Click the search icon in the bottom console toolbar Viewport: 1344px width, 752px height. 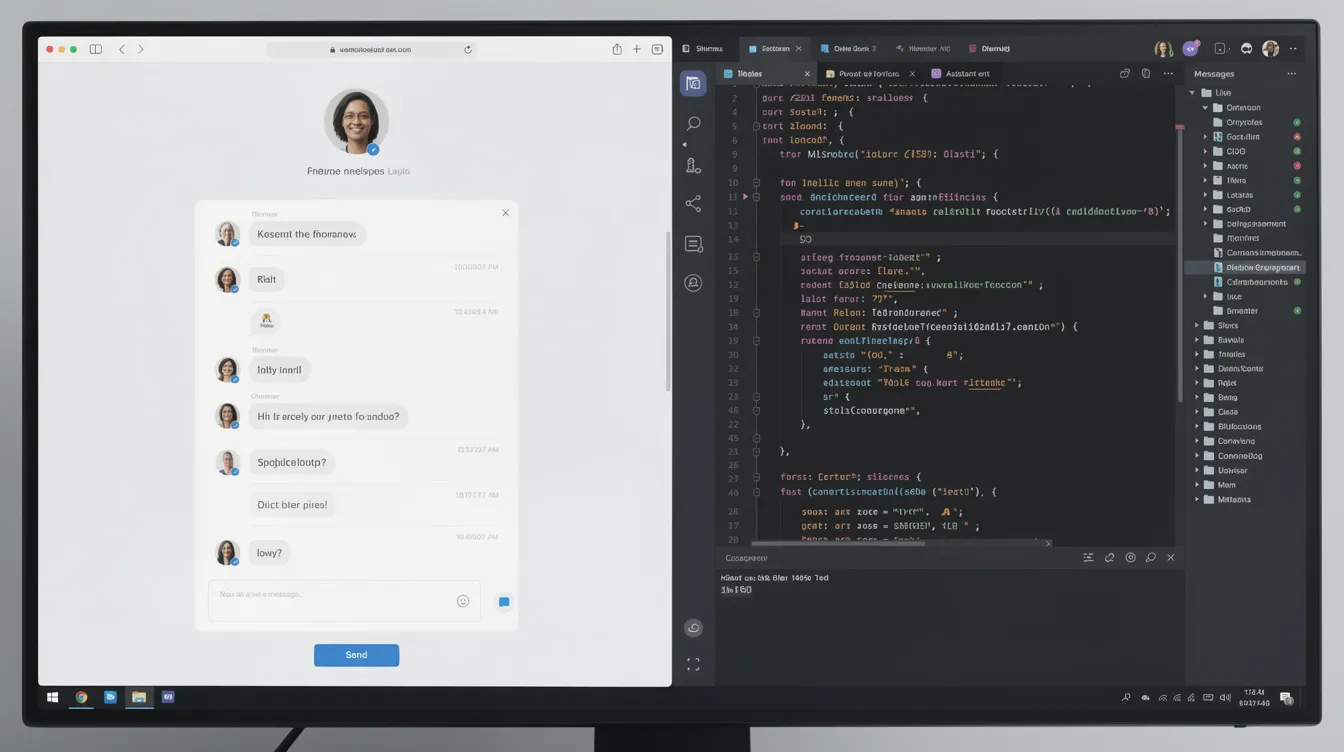[x=1151, y=558]
